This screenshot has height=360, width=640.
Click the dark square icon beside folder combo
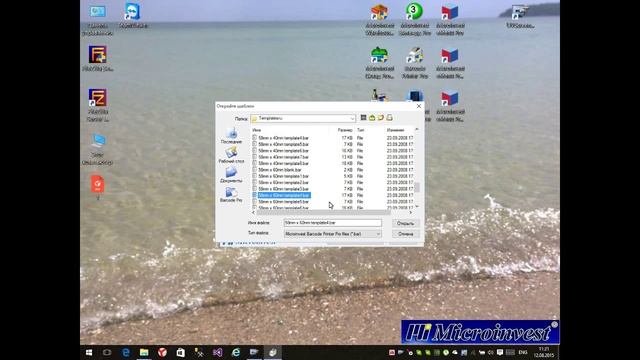pyautogui.click(x=363, y=118)
